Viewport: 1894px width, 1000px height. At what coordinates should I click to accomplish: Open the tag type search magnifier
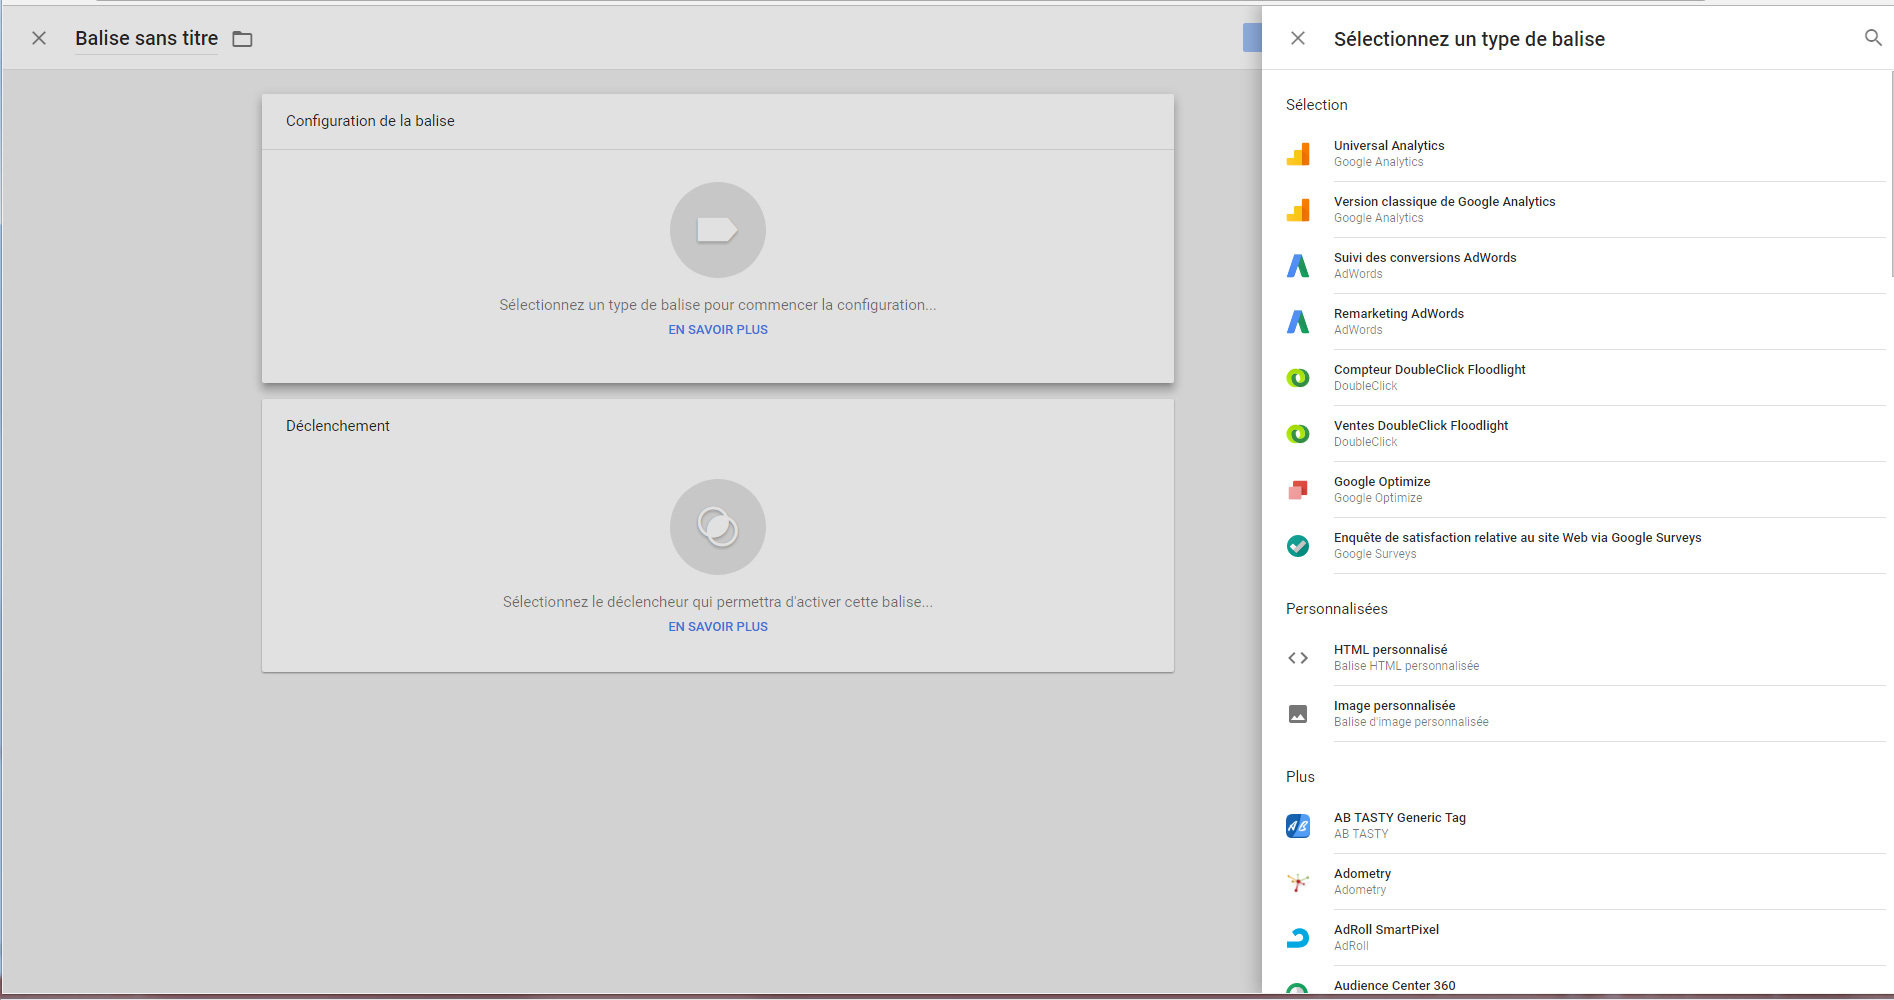coord(1873,38)
